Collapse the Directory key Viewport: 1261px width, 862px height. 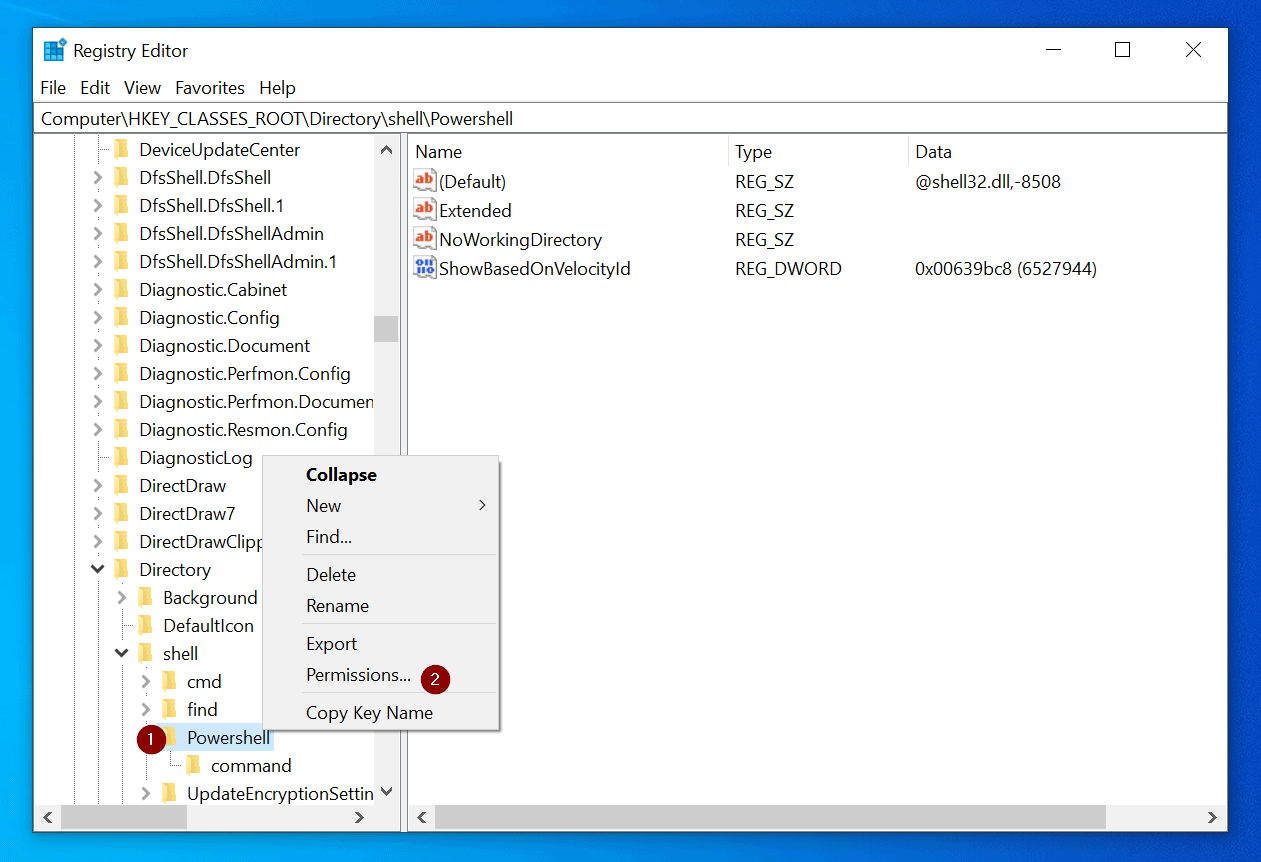(x=97, y=569)
